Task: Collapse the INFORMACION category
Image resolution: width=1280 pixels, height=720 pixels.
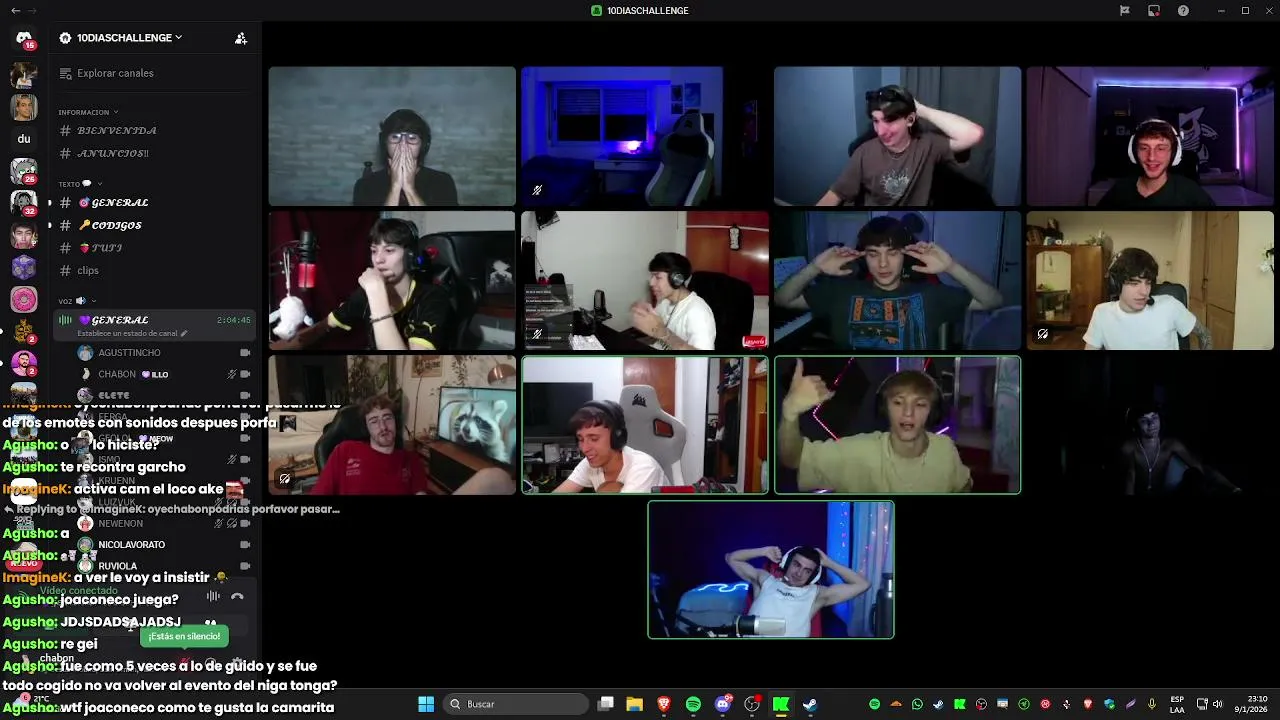Action: 88,112
